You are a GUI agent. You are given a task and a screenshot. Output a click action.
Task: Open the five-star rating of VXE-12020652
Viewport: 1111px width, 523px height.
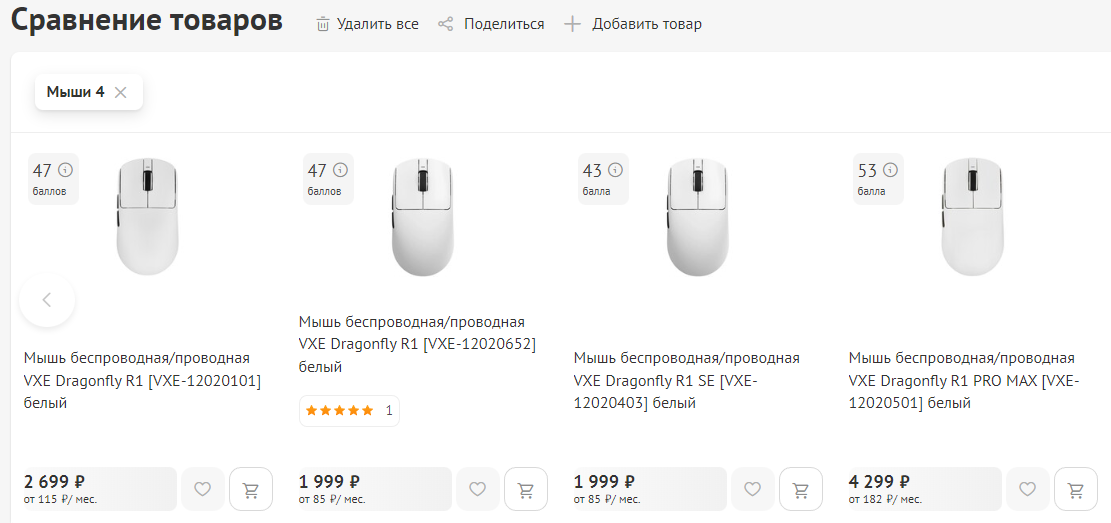[340, 410]
